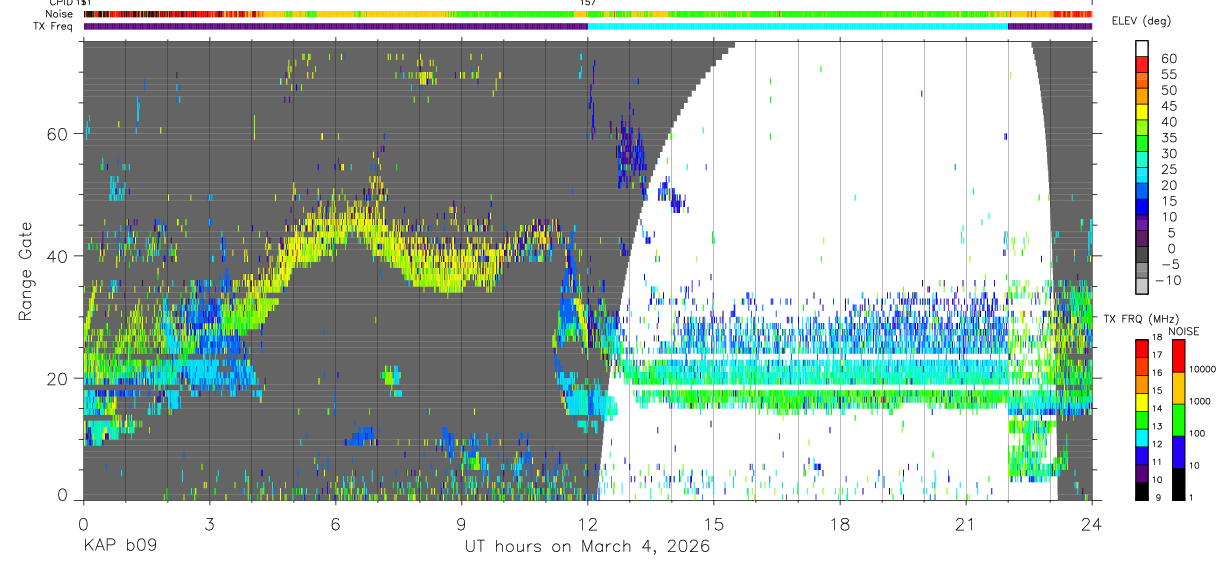Screen dimensions: 1228x567
Task: Click the '3' UT hour tick label
Action: point(209,522)
